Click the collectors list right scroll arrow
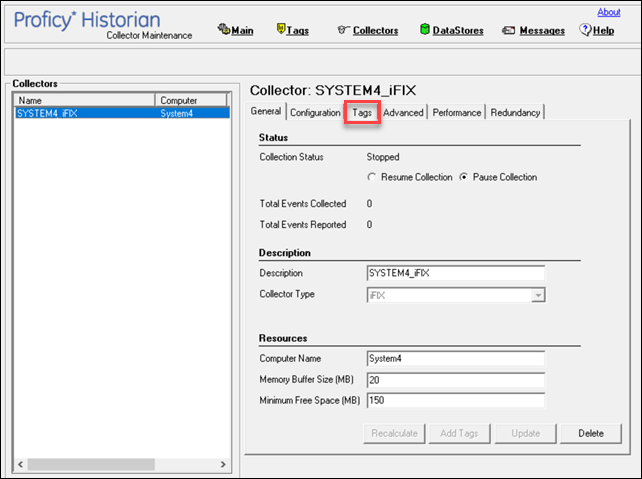Screen dimensions: 642x479 223,465
